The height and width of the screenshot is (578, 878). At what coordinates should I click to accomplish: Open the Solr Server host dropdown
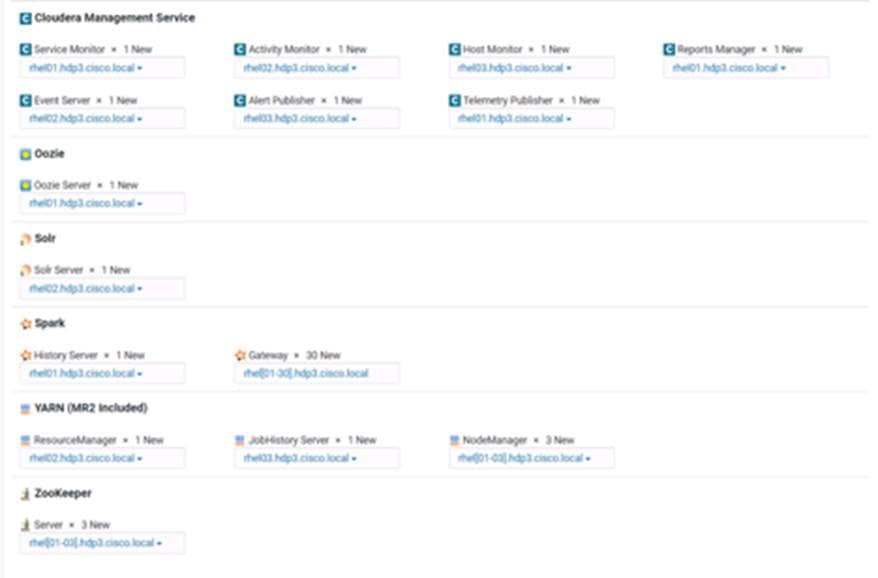[x=102, y=288]
